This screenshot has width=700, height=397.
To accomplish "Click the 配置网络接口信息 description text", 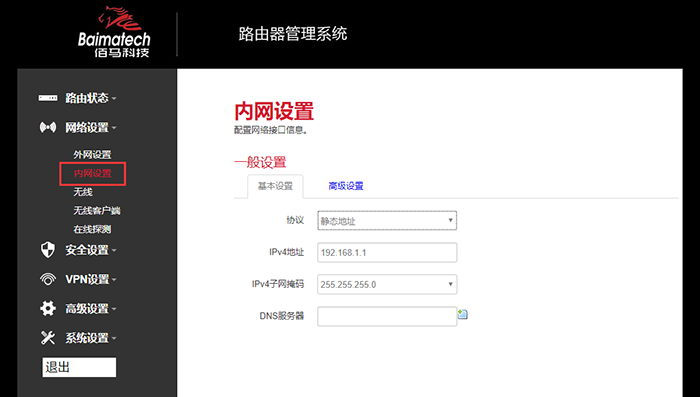I will (x=271, y=130).
